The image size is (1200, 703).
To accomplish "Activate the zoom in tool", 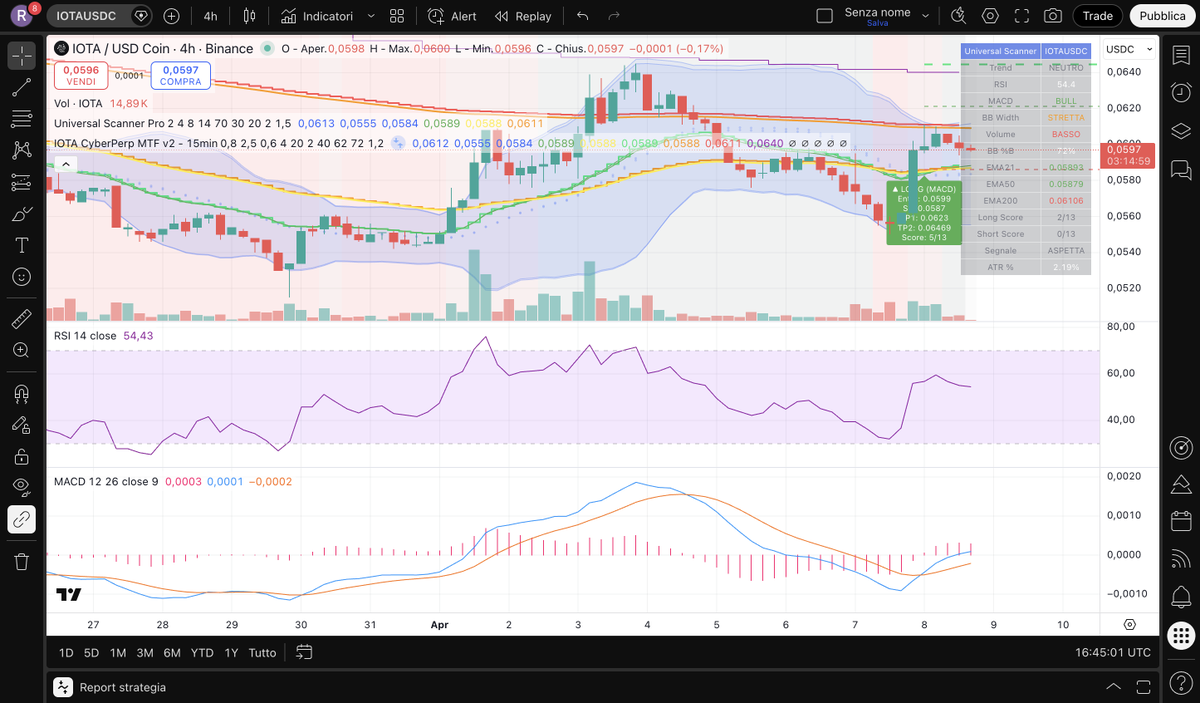I will click(x=21, y=350).
